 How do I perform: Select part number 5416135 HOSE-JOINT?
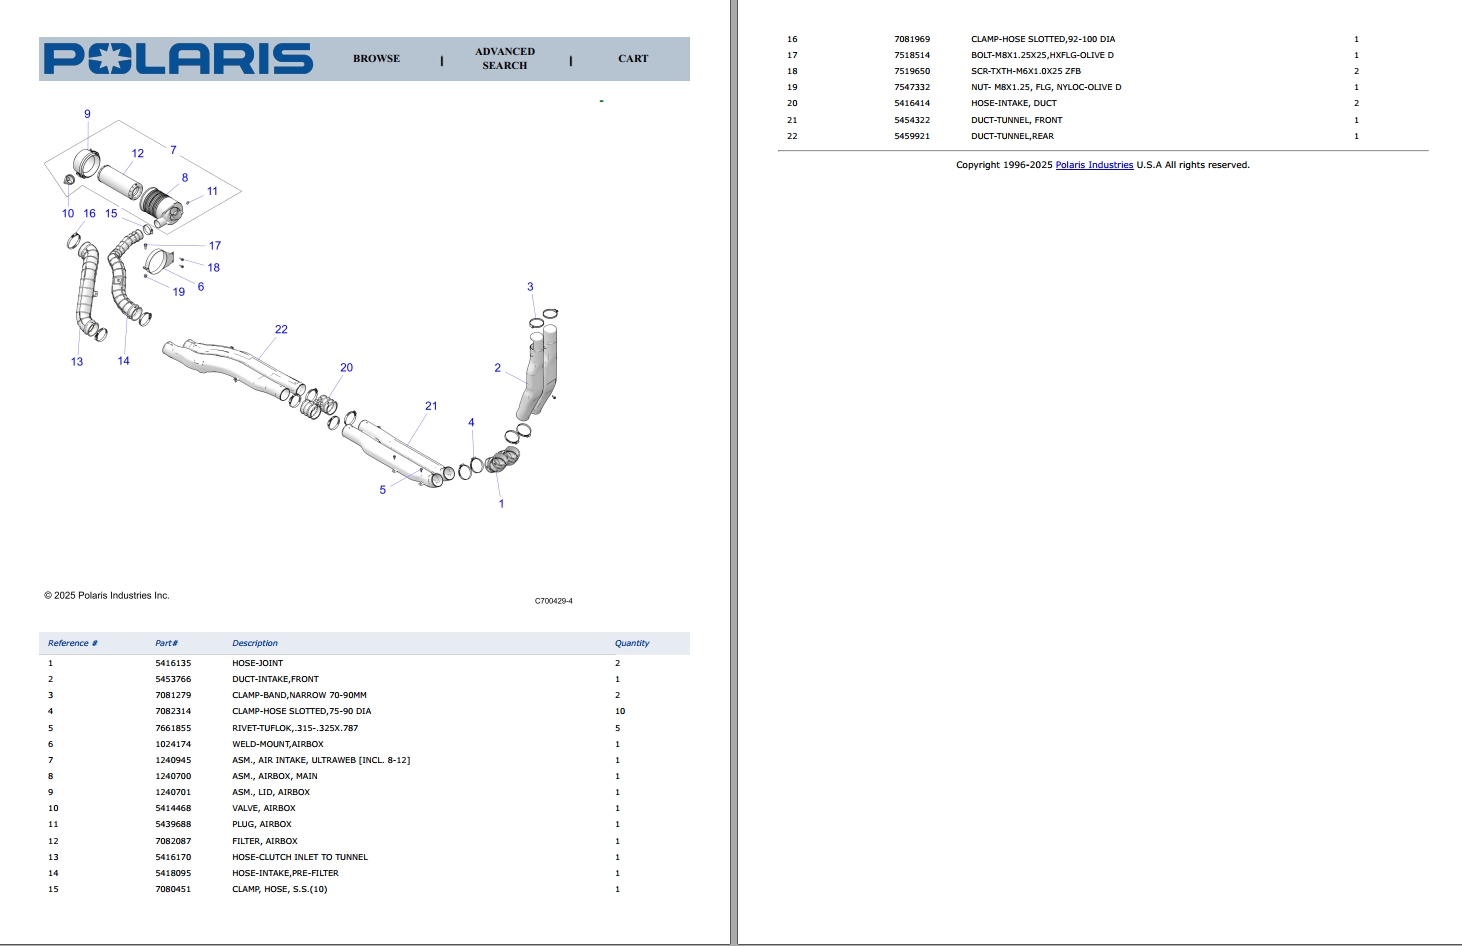257,662
